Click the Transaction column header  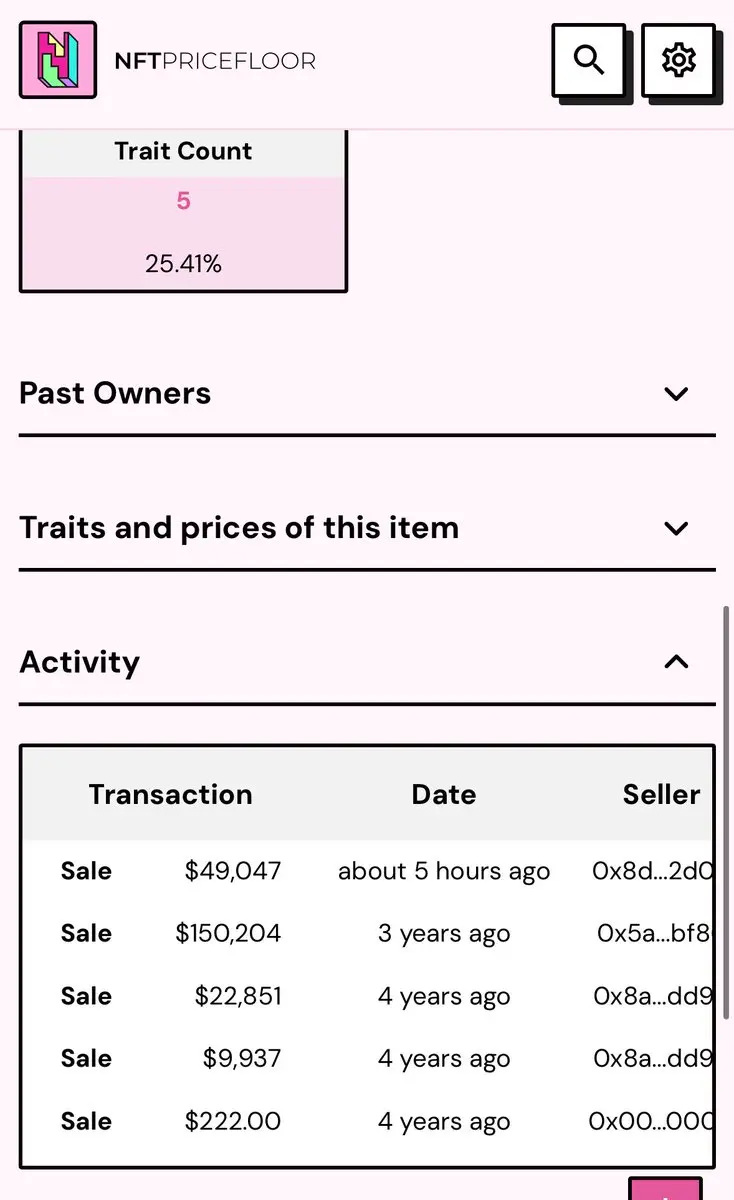(170, 795)
